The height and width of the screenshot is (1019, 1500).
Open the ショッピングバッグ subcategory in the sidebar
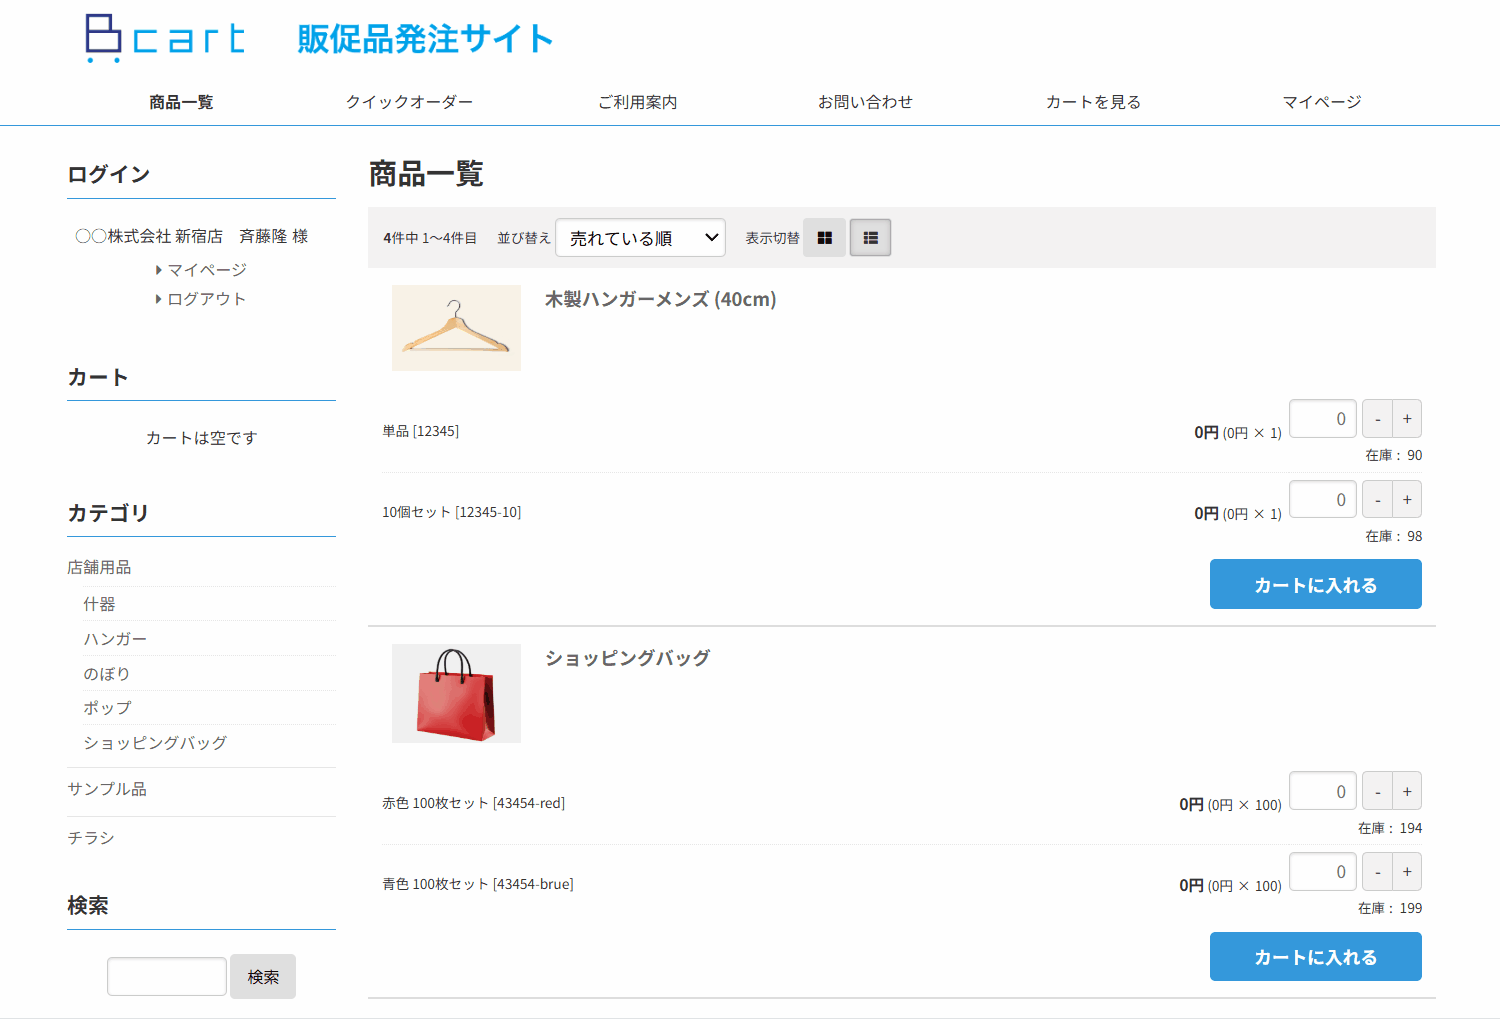click(155, 743)
